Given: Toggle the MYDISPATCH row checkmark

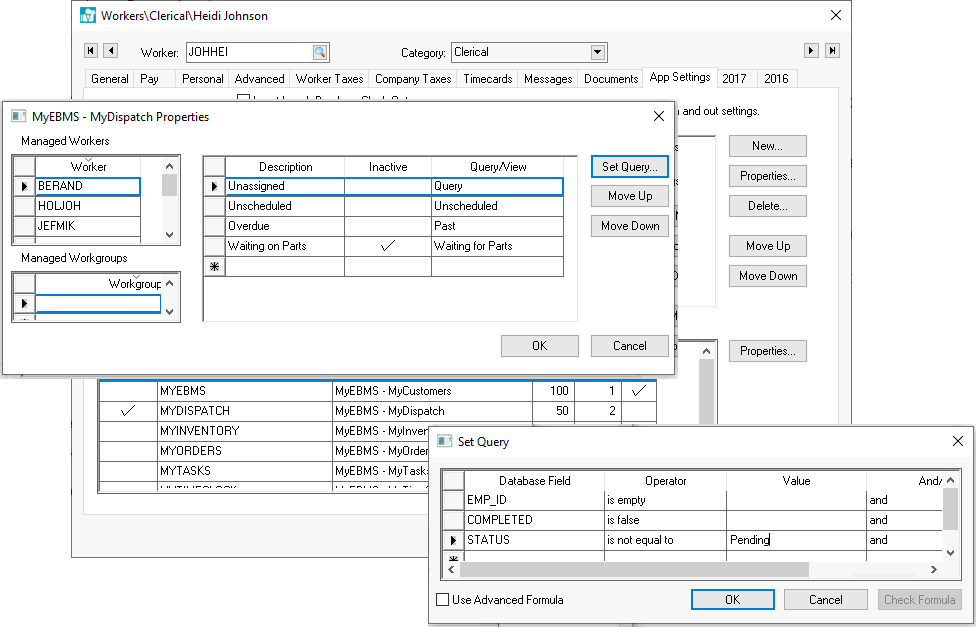Looking at the screenshot, I should coord(128,411).
